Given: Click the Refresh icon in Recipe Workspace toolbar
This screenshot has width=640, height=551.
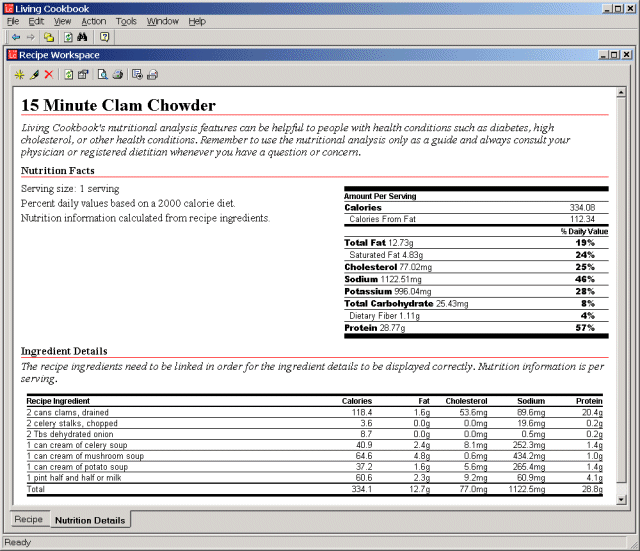Looking at the screenshot, I should coord(69,75).
